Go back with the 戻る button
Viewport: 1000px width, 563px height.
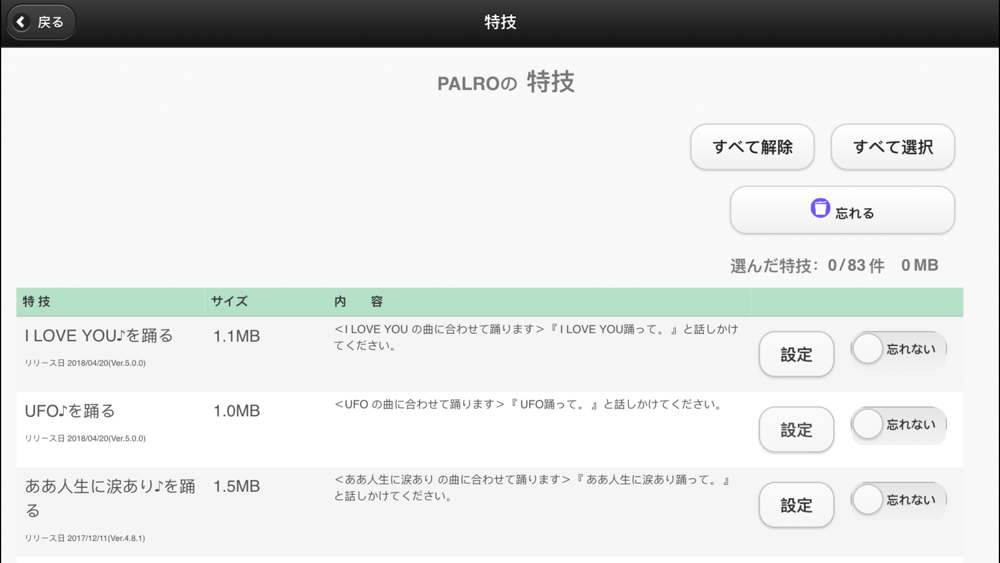pyautogui.click(x=41, y=22)
